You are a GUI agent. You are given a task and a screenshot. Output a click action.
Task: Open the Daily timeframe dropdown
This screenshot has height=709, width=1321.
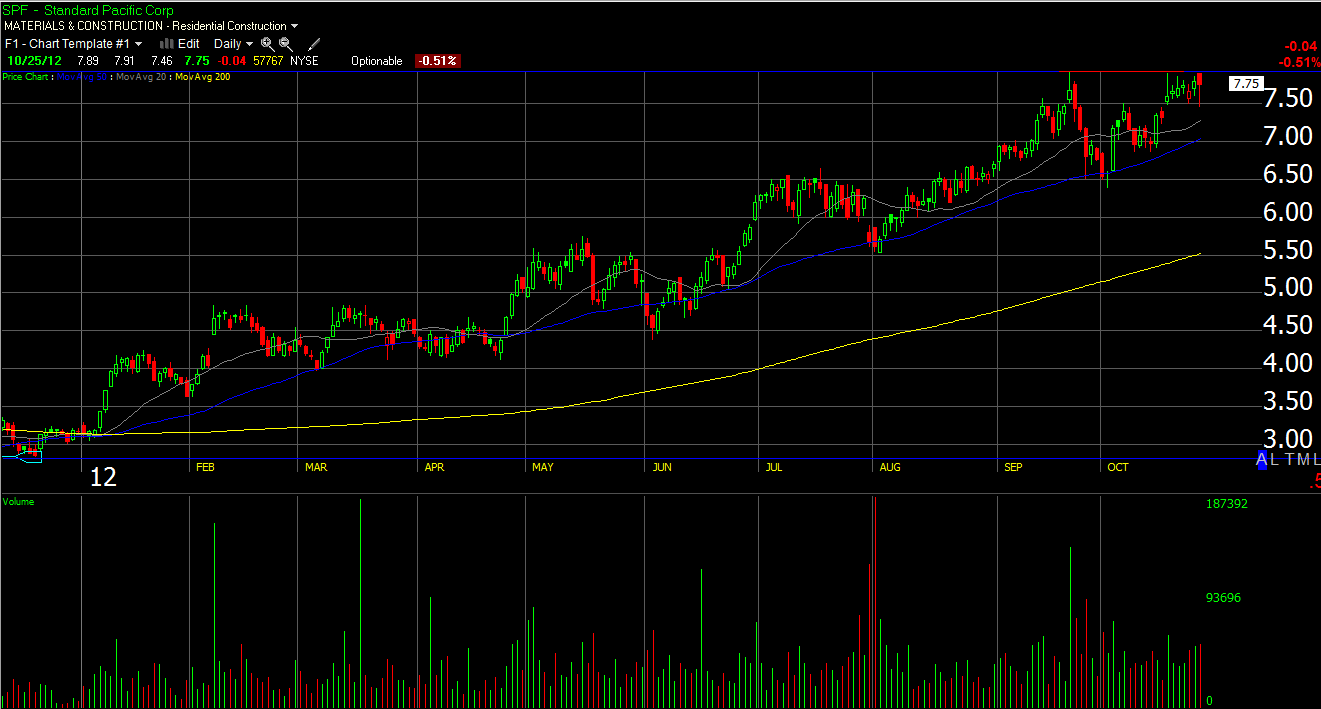click(233, 44)
